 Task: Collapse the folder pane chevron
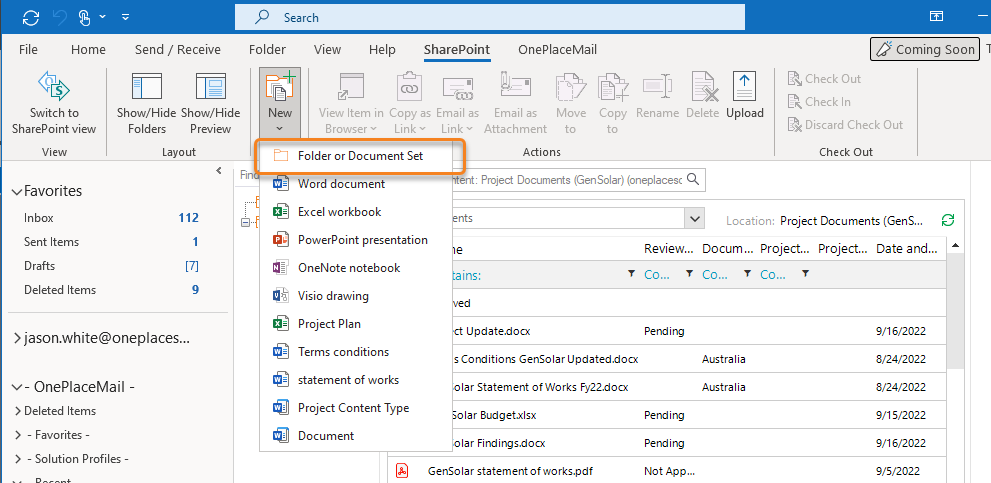pyautogui.click(x=219, y=171)
